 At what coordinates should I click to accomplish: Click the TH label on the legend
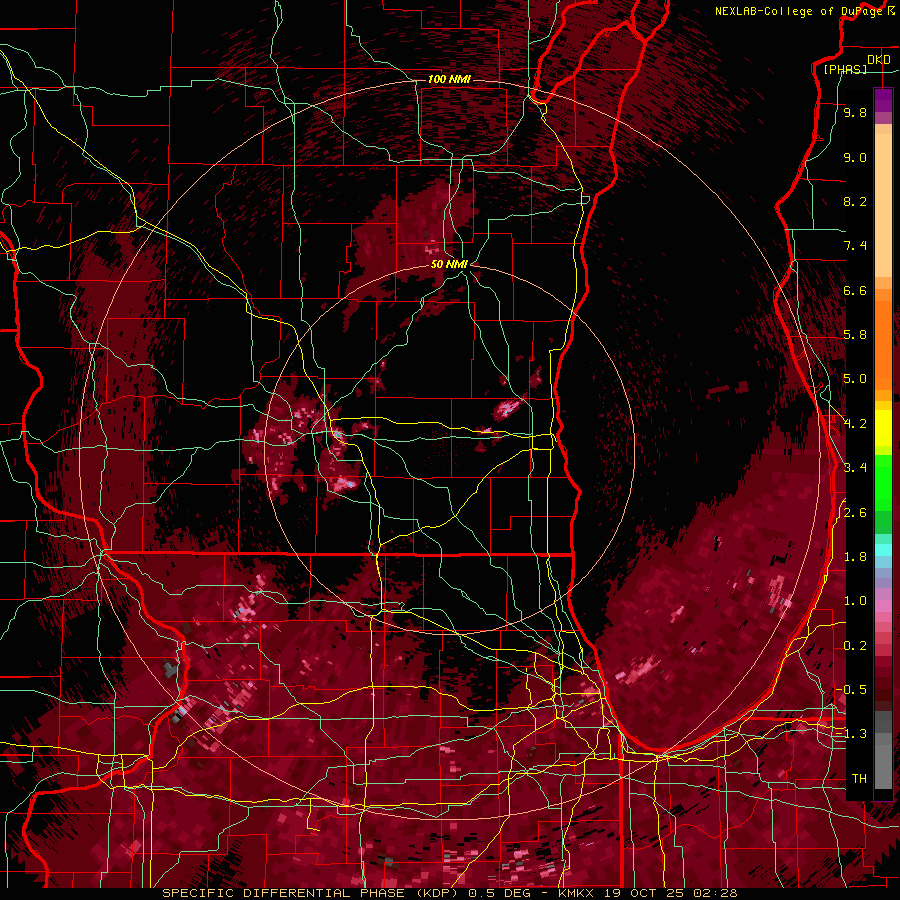[x=859, y=779]
